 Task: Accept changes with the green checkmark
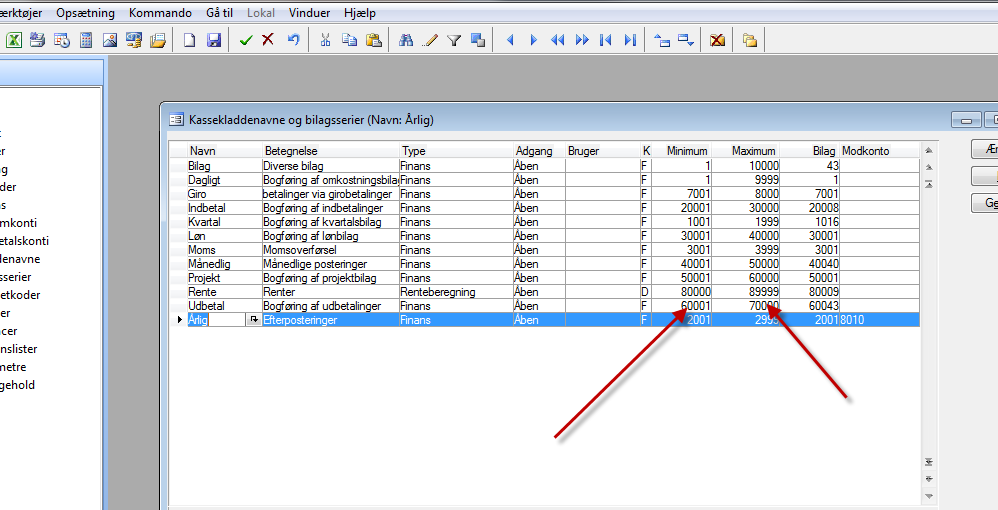pyautogui.click(x=246, y=40)
